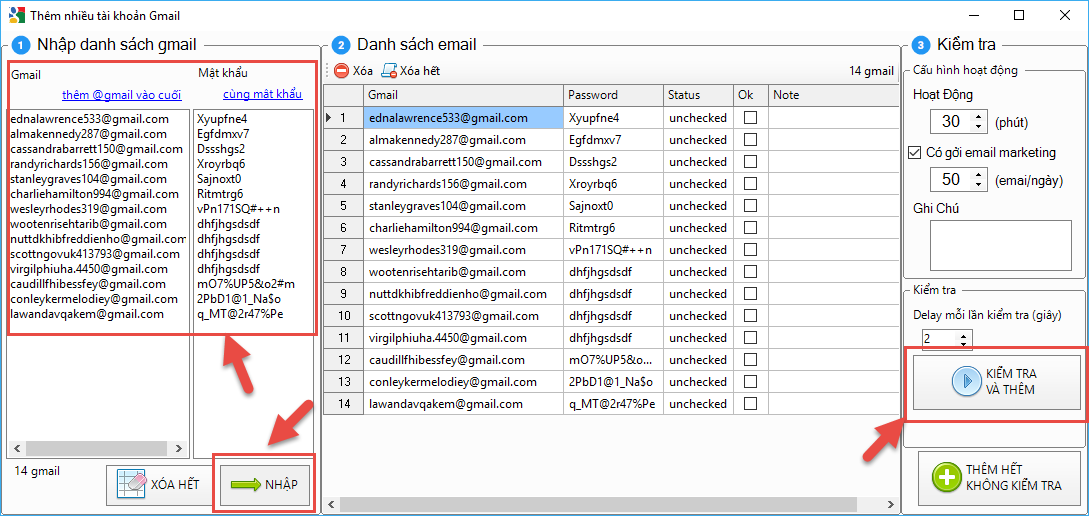Click password cell vPn171SQ#++n in table
Viewport: 1089px width, 516px height.
(x=613, y=250)
